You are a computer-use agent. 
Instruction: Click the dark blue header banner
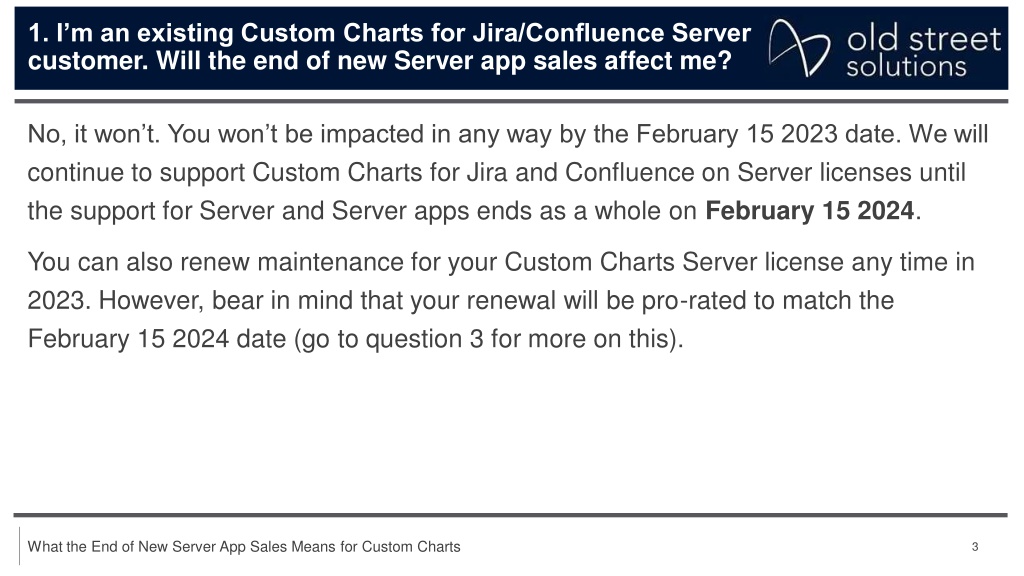click(511, 48)
